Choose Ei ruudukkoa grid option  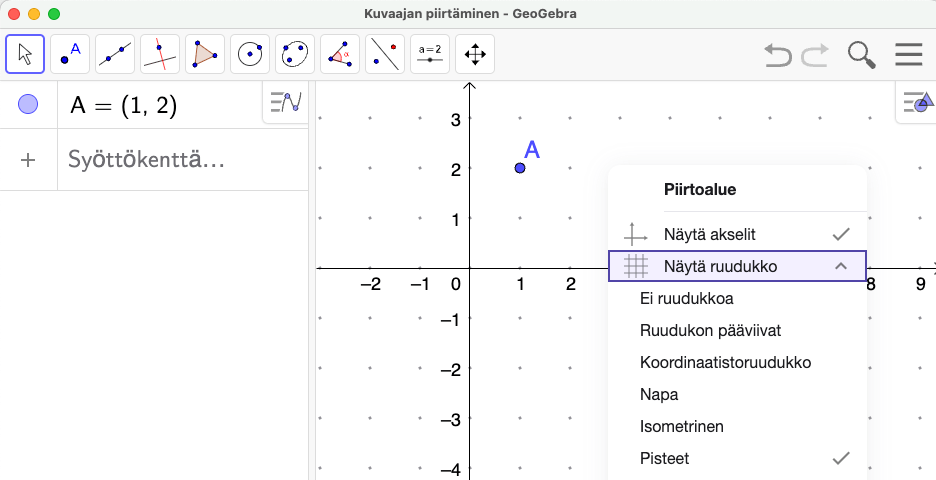[x=737, y=299]
